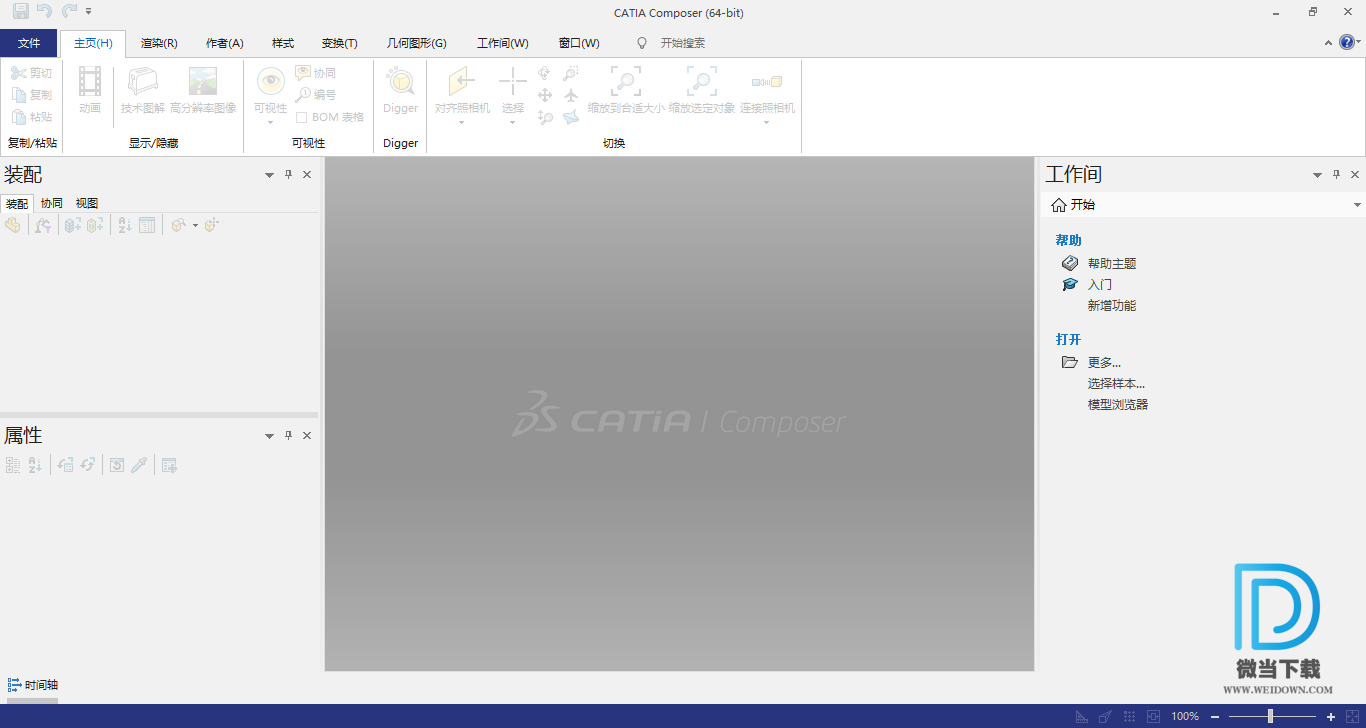Click the zoom slider handle in status bar
Image resolution: width=1366 pixels, height=728 pixels.
click(x=1270, y=717)
